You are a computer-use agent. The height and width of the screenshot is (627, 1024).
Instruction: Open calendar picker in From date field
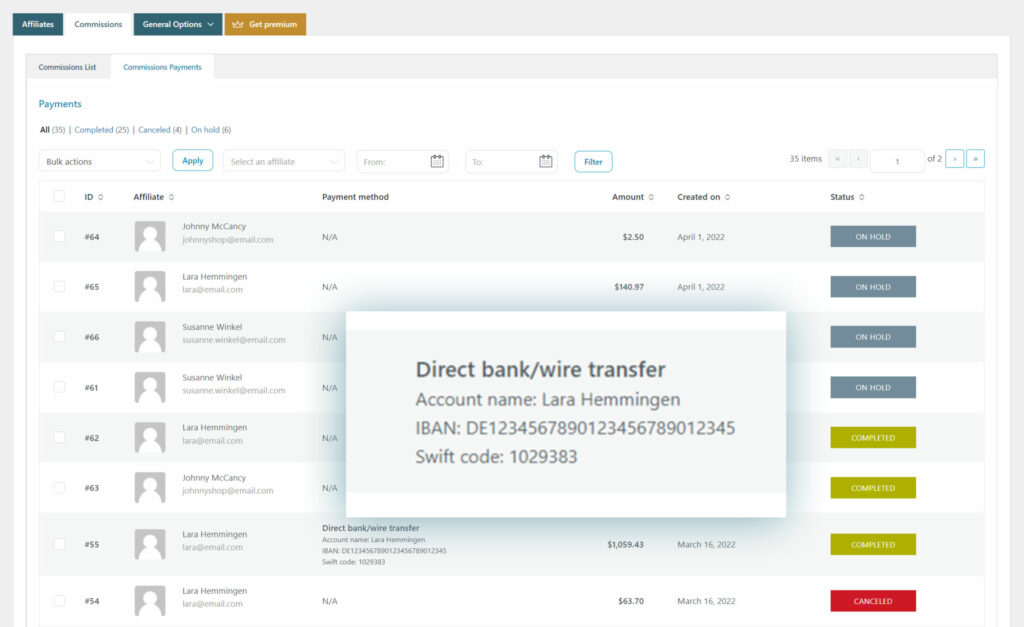click(x=437, y=161)
